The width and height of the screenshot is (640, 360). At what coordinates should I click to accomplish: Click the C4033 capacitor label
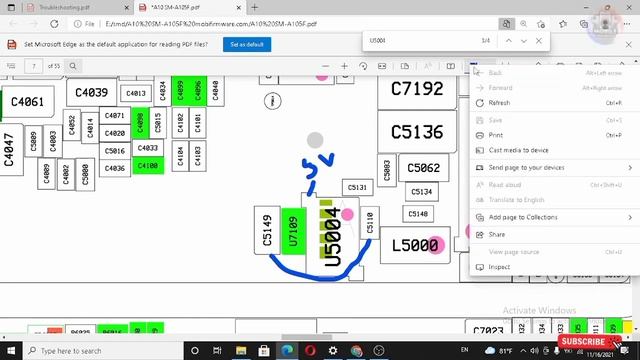pyautogui.click(x=148, y=148)
